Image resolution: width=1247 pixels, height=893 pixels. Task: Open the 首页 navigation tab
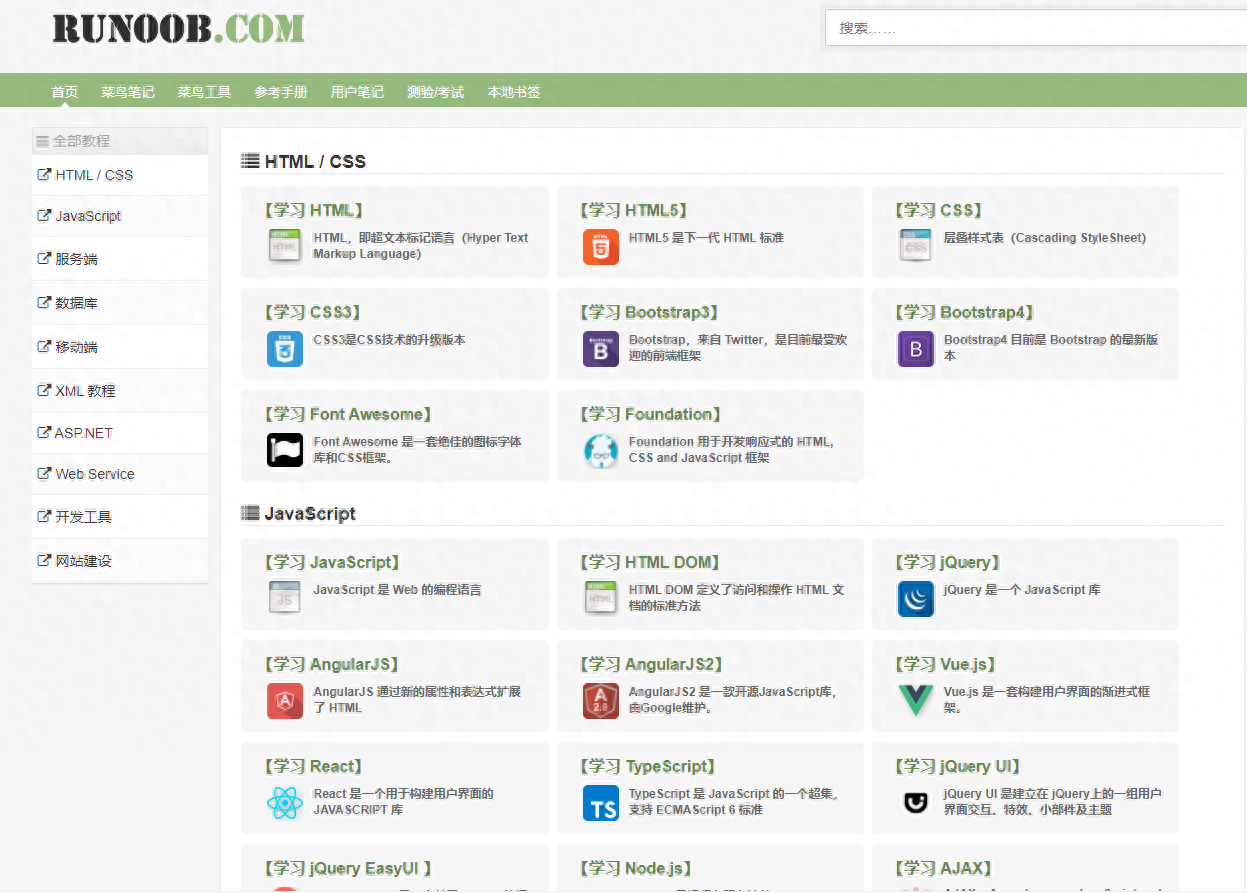click(65, 92)
